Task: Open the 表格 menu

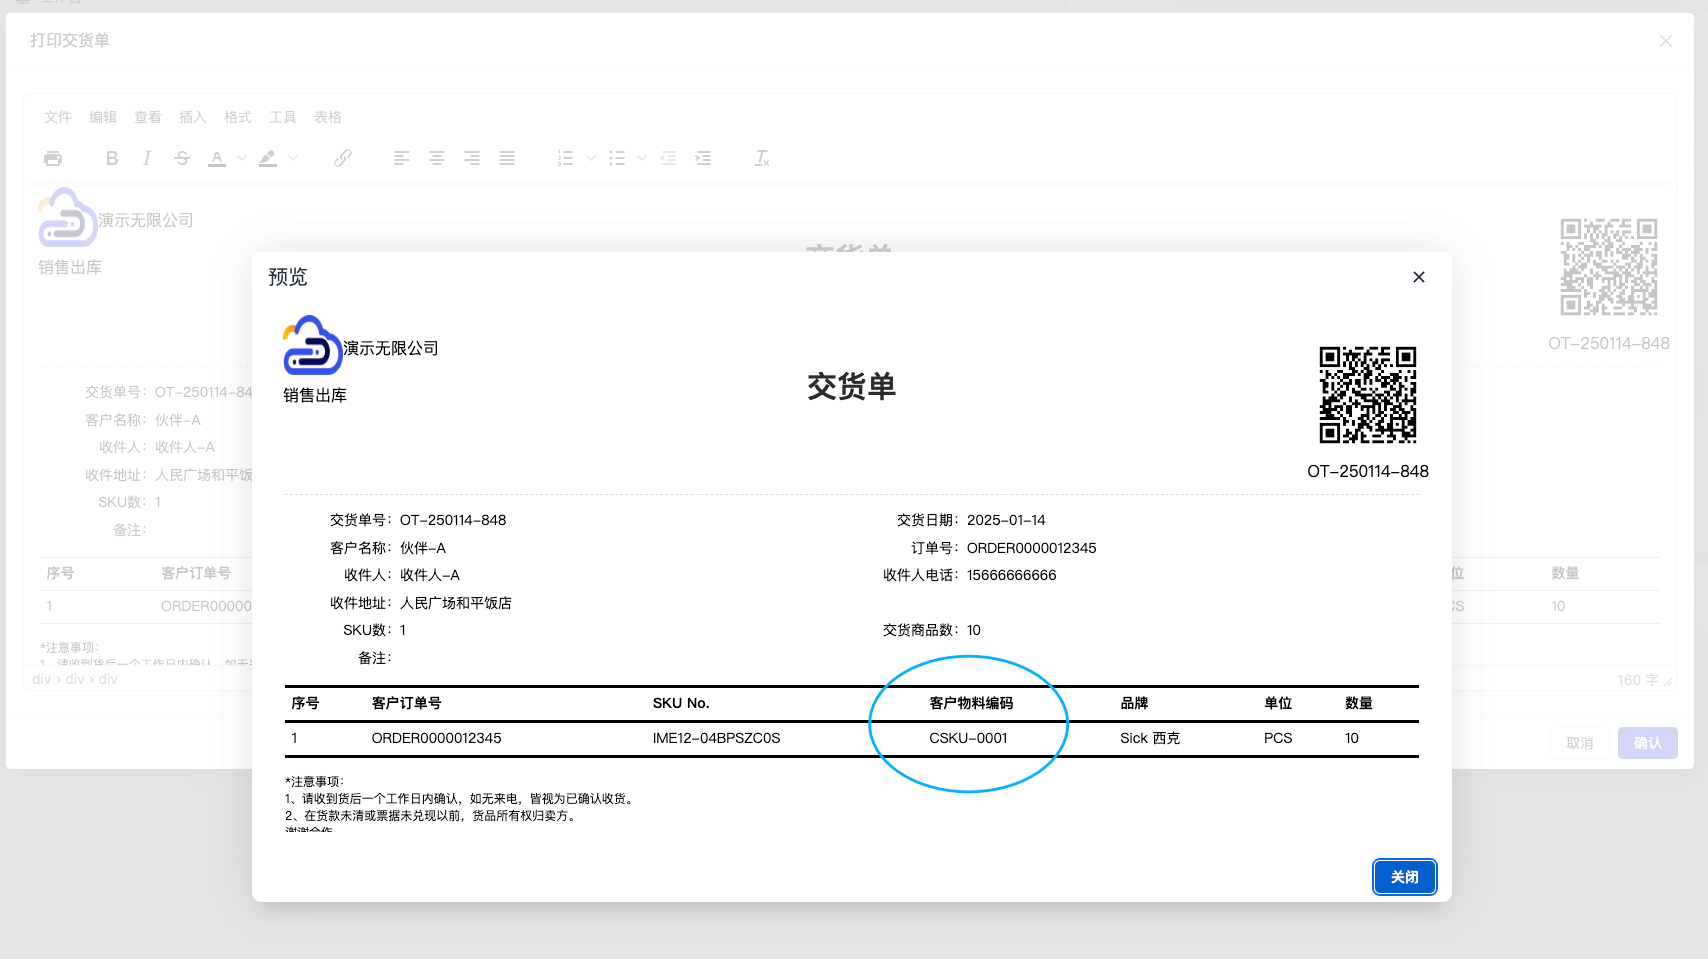Action: click(329, 117)
